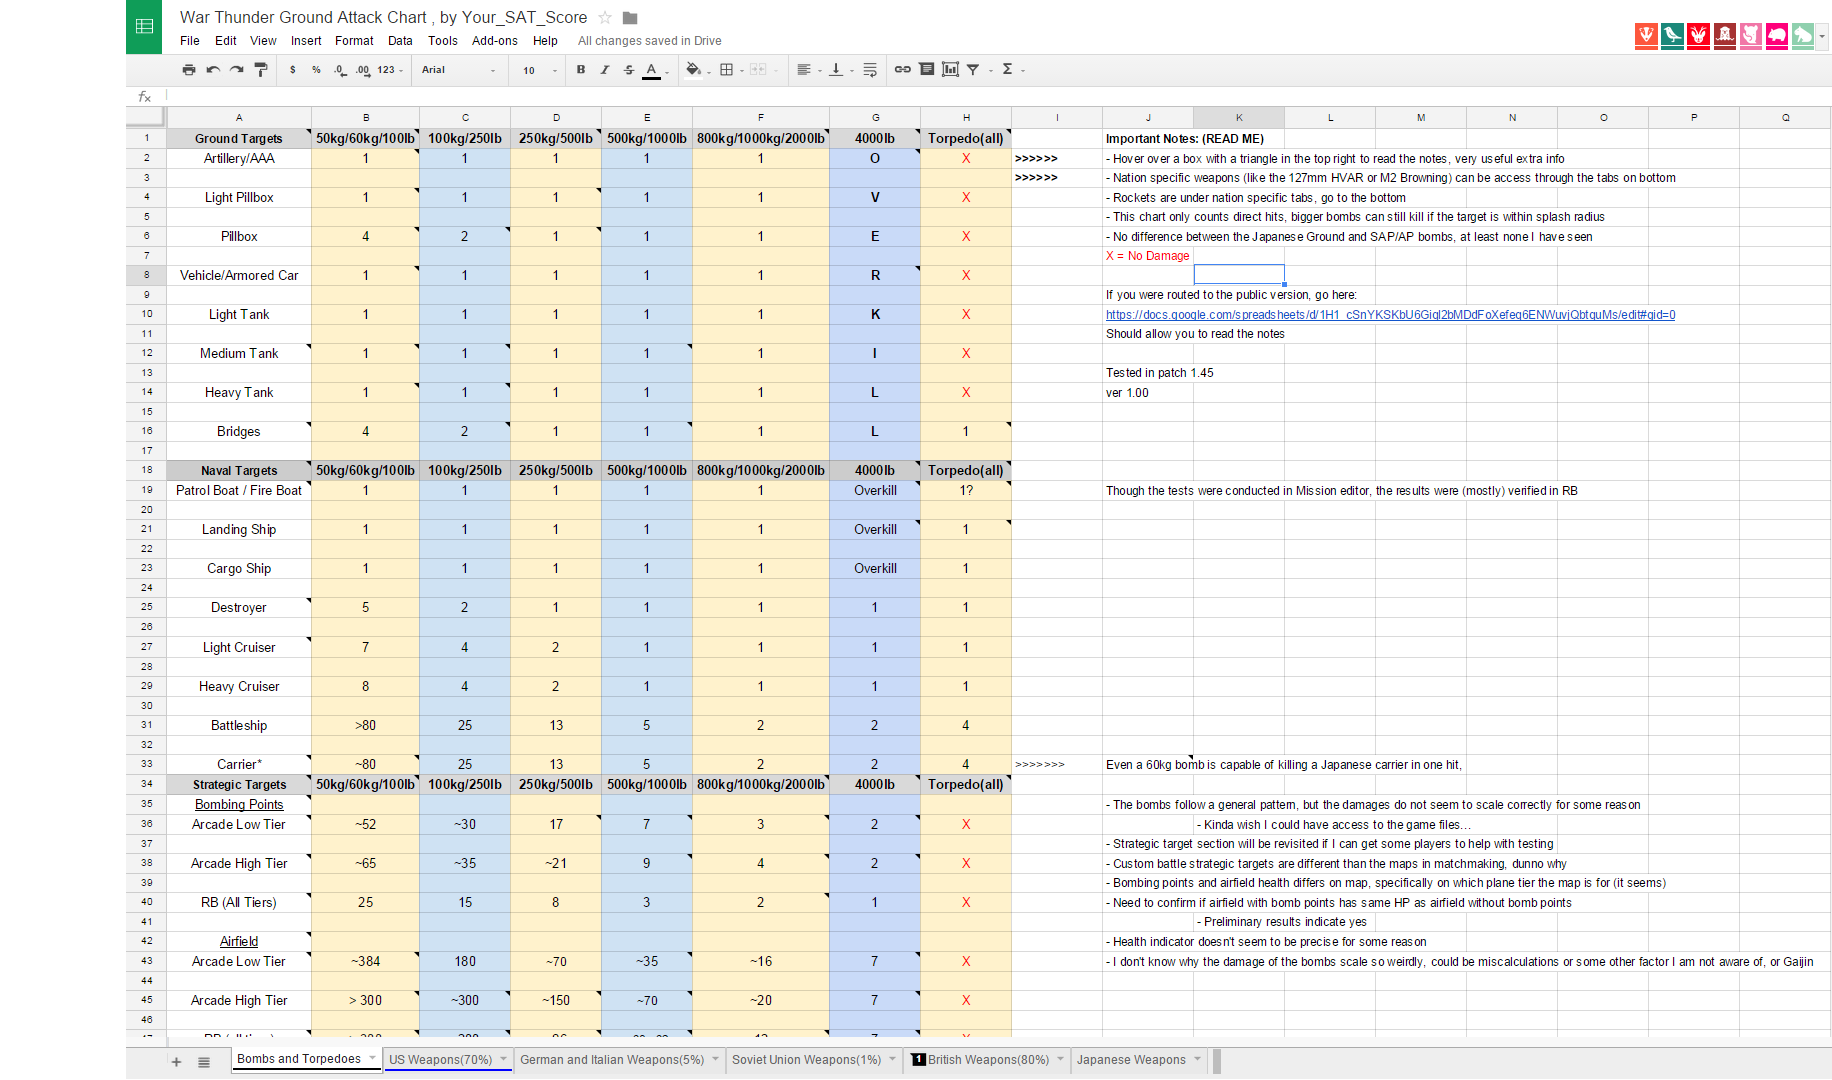Viewport: 1832px width, 1080px height.
Task: Open the Tools menu
Action: pyautogui.click(x=443, y=41)
